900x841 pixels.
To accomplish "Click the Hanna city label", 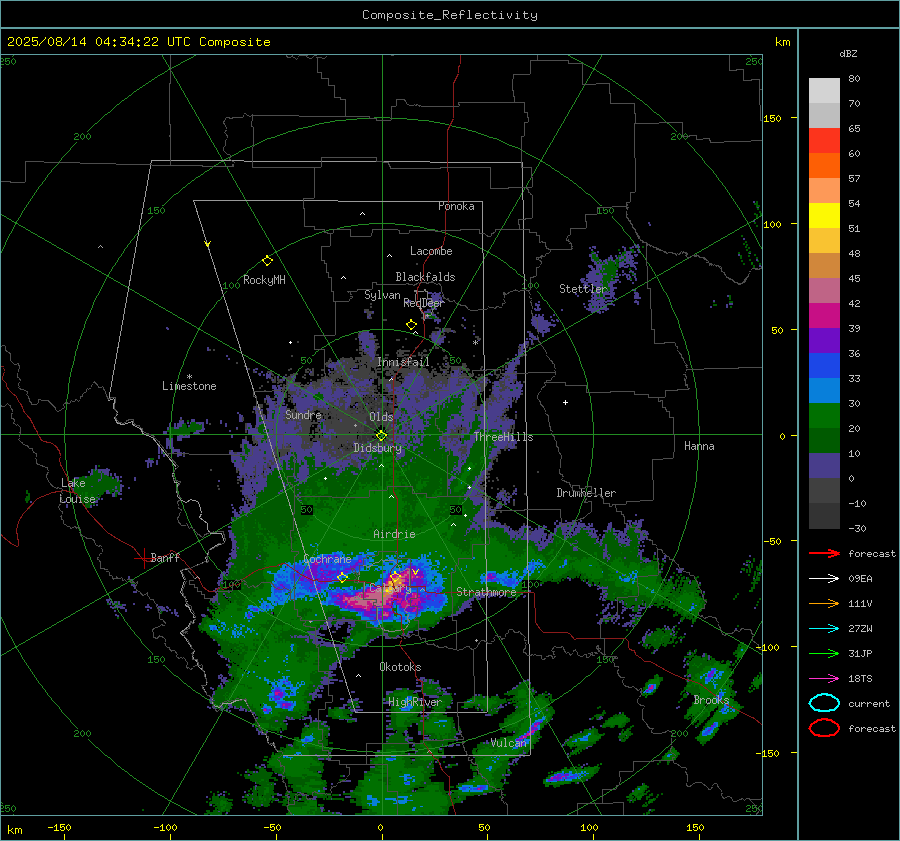I will pyautogui.click(x=699, y=446).
